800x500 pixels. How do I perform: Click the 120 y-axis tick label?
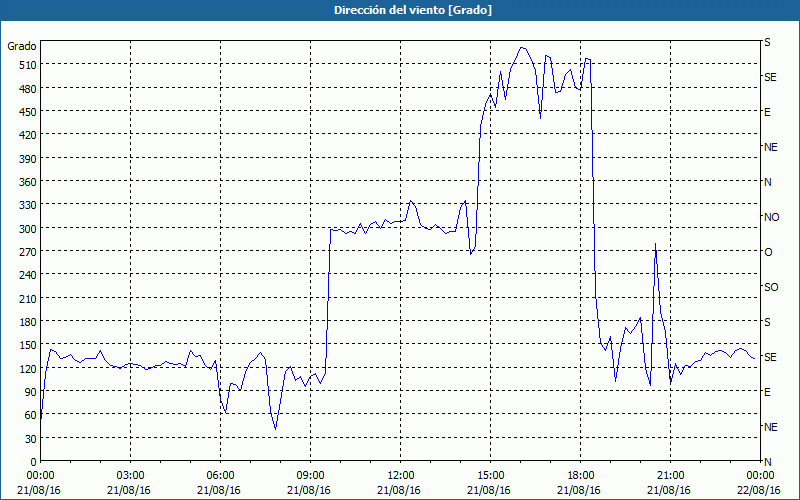[x=28, y=368]
